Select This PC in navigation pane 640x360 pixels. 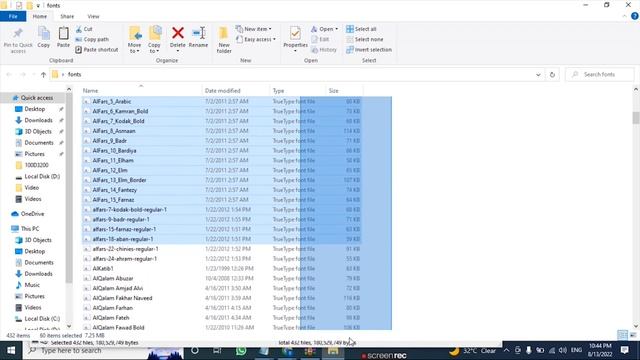pos(29,229)
